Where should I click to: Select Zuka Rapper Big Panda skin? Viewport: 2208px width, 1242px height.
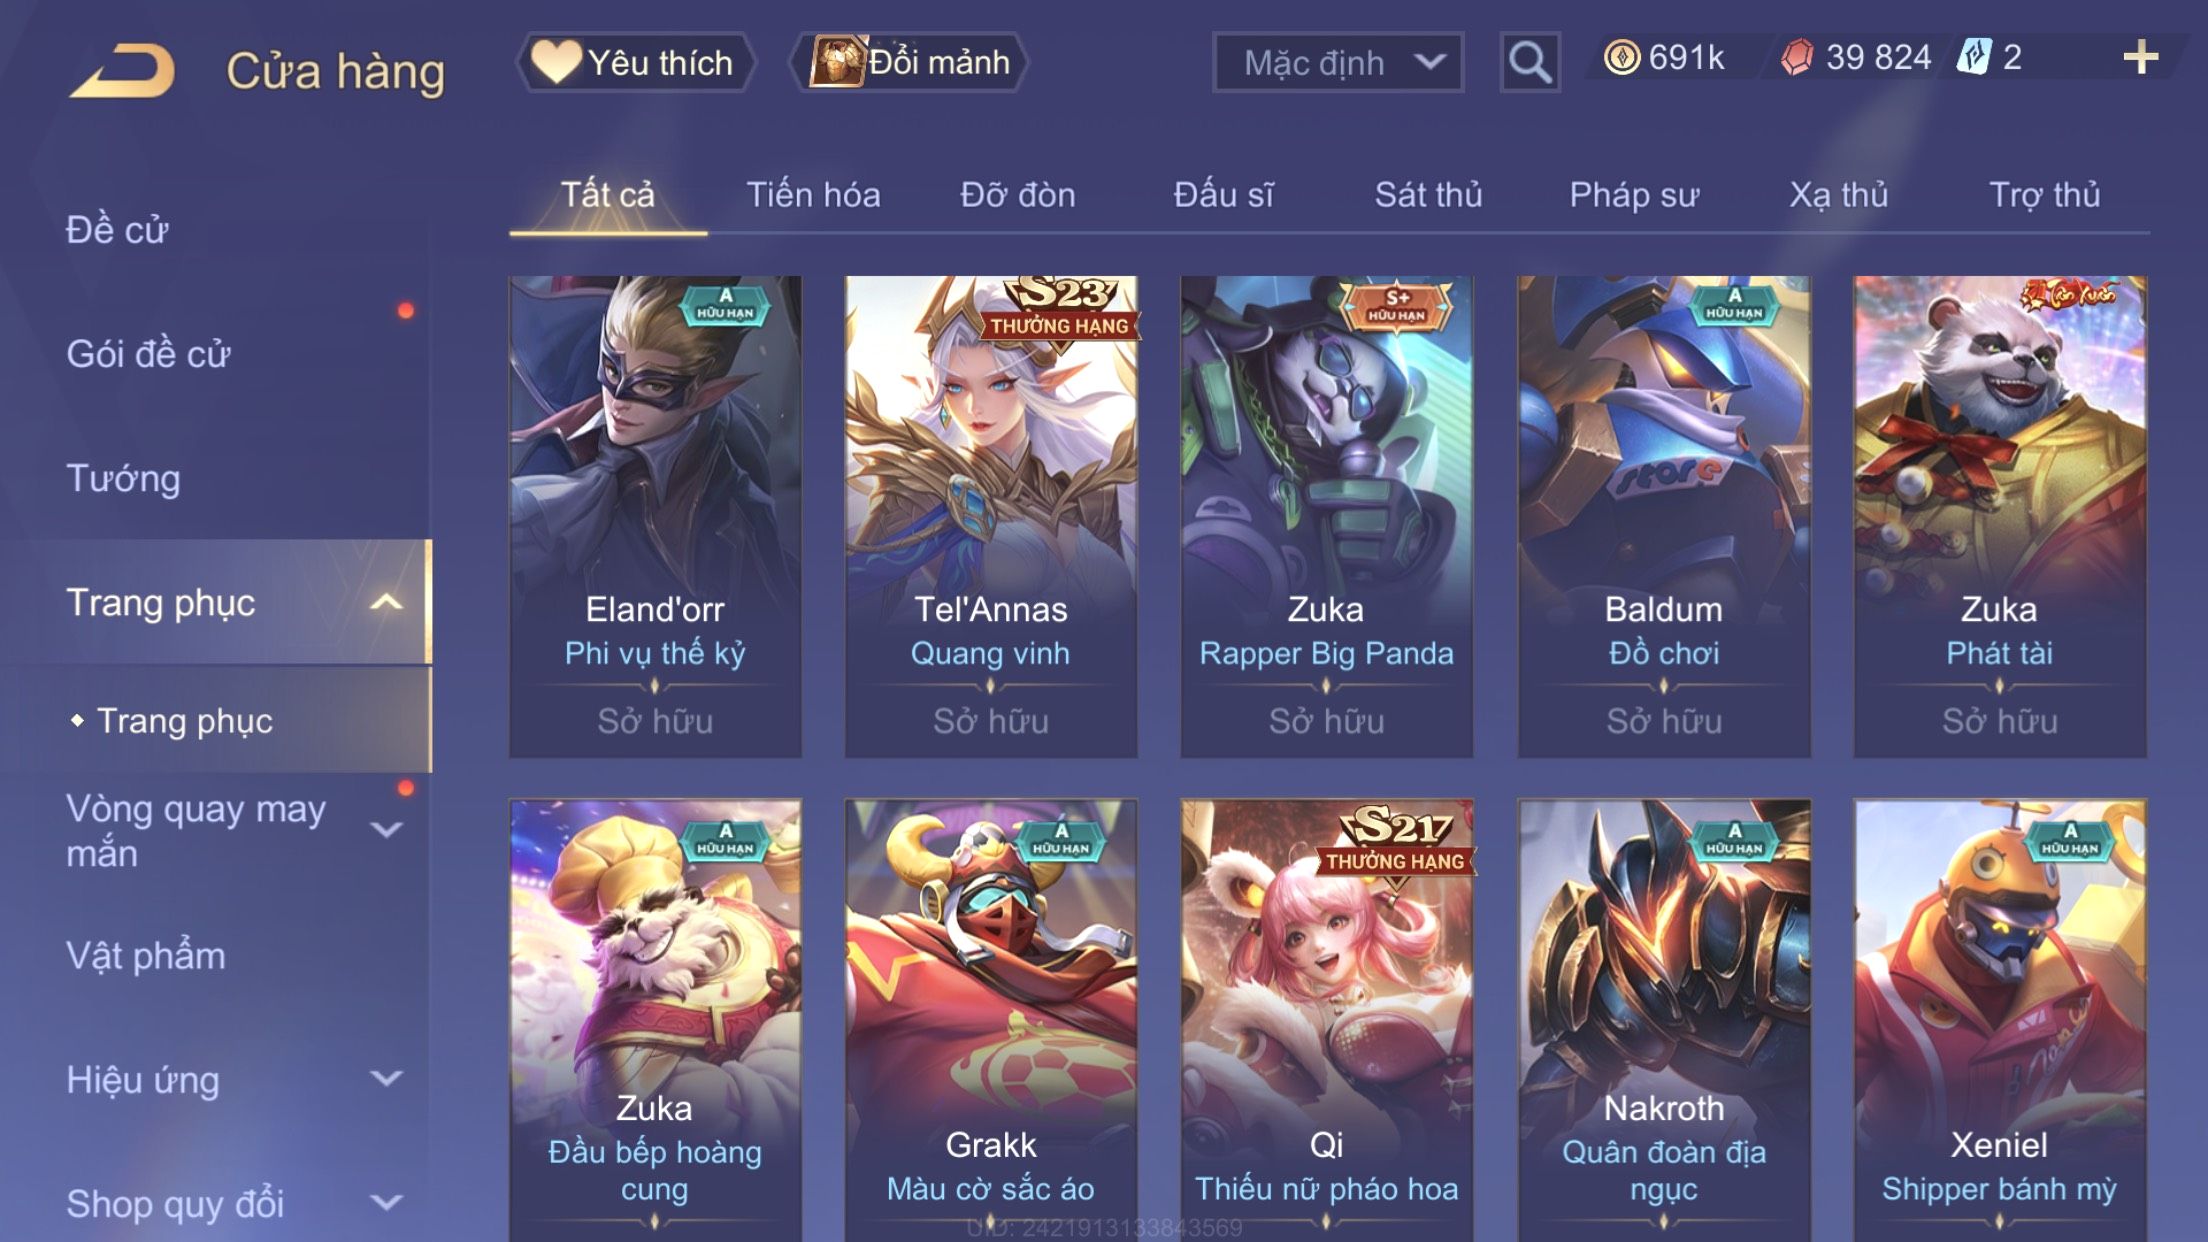point(1327,516)
